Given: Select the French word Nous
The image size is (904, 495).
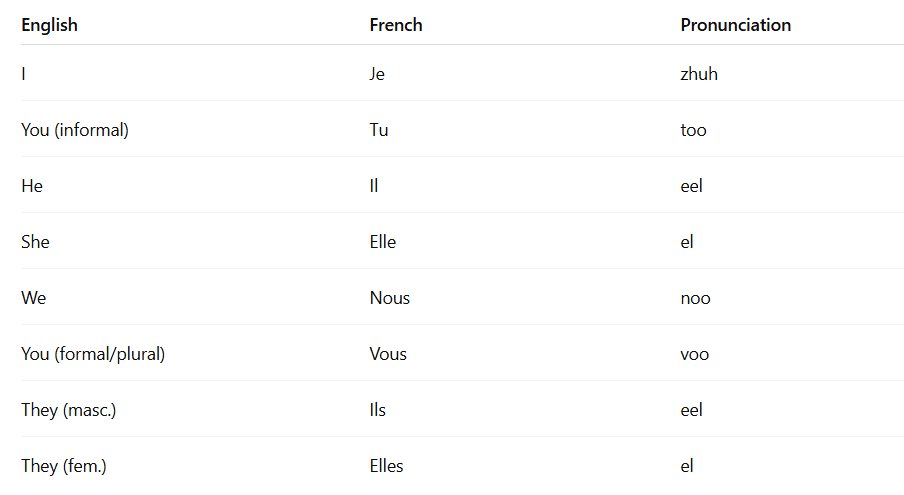Looking at the screenshot, I should pos(390,298).
